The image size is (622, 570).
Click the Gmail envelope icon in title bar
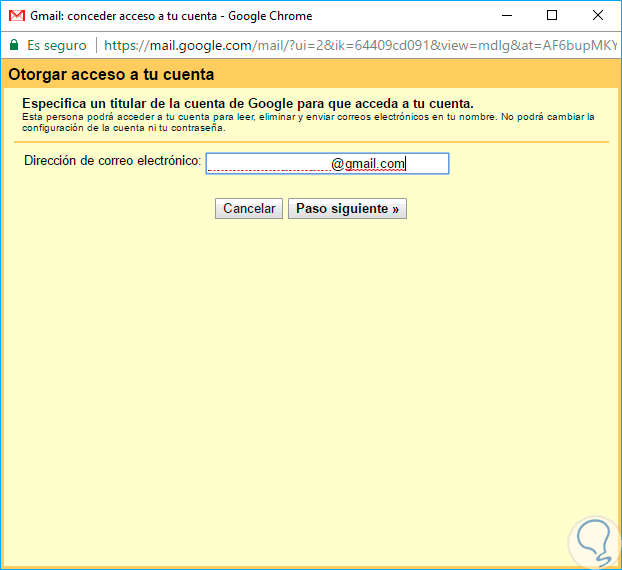(17, 15)
